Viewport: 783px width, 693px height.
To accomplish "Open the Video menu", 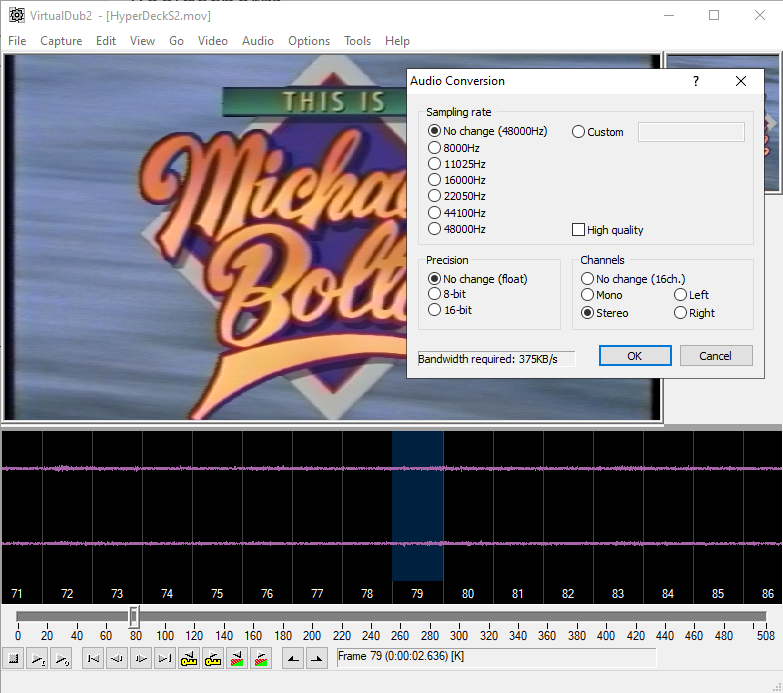I will point(213,41).
